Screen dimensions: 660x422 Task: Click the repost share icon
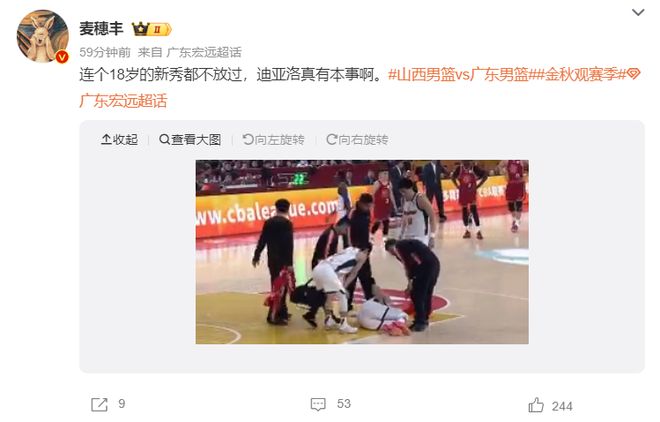tap(99, 404)
